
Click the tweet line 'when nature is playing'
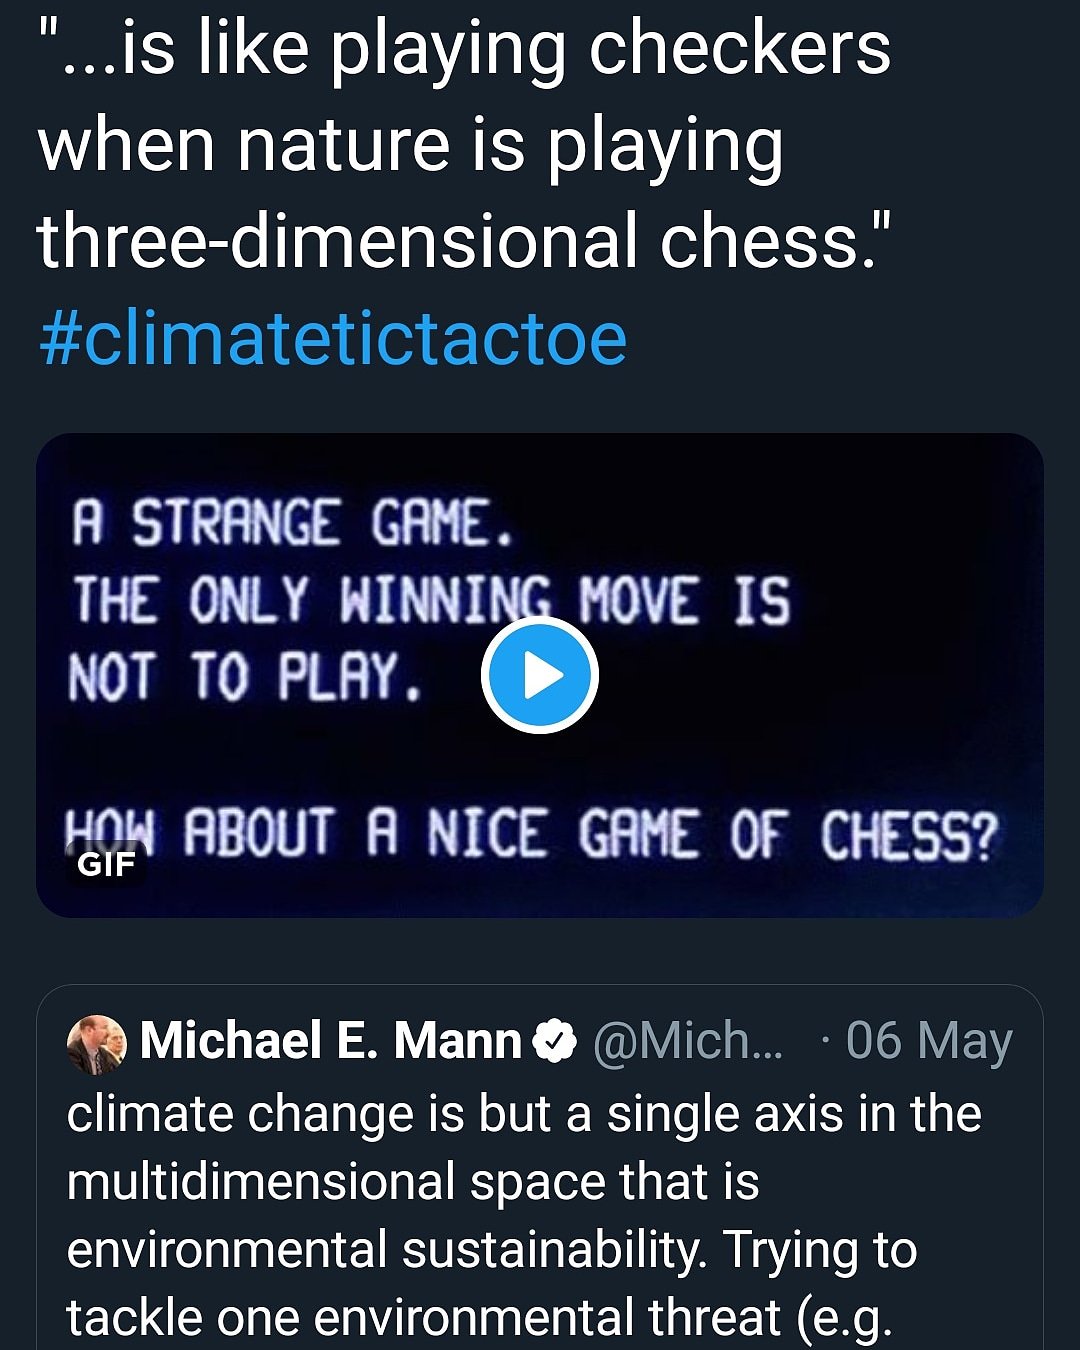(x=410, y=145)
